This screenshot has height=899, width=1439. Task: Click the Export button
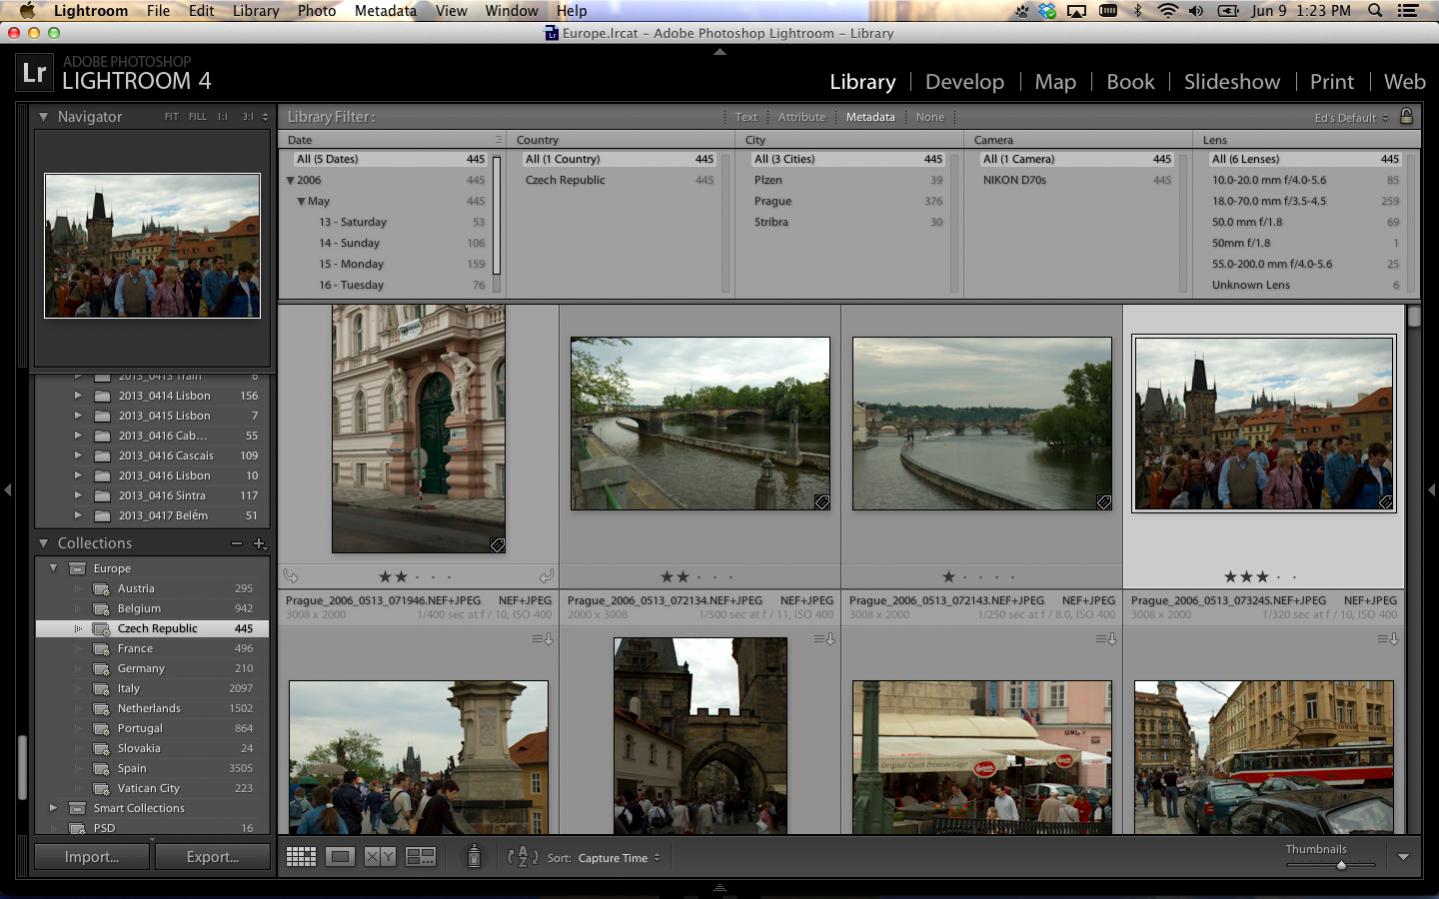click(212, 857)
